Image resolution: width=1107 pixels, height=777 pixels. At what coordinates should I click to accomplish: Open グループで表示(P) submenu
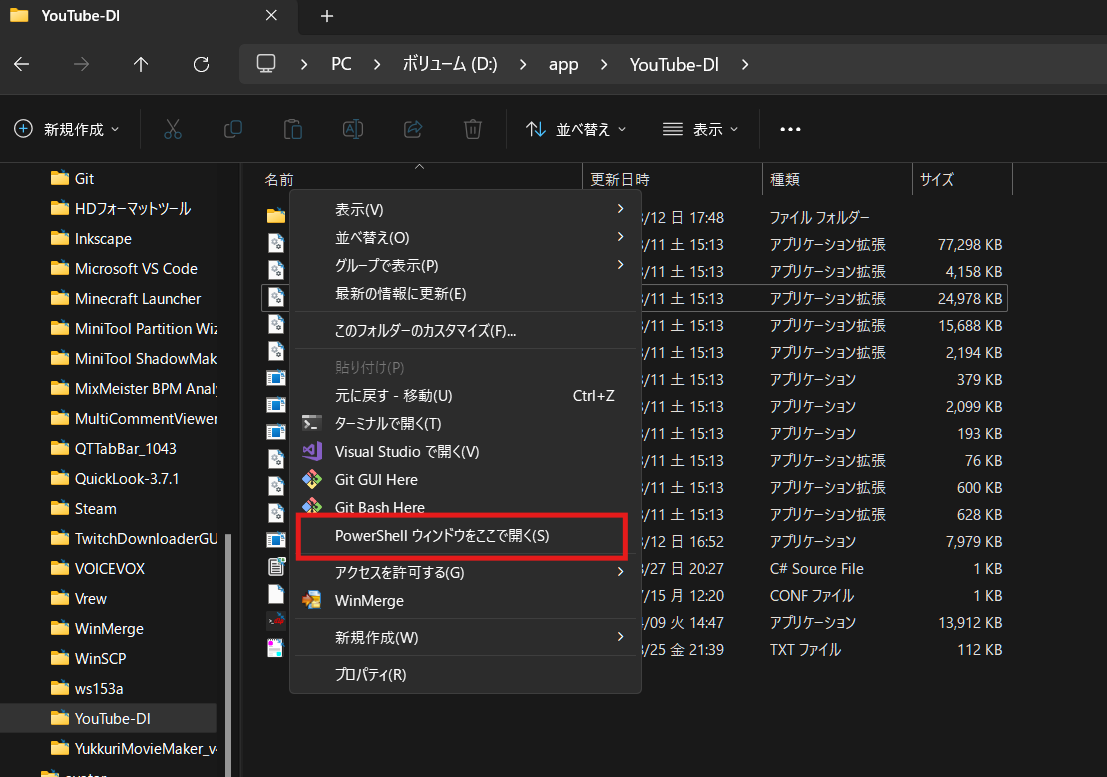coord(465,265)
